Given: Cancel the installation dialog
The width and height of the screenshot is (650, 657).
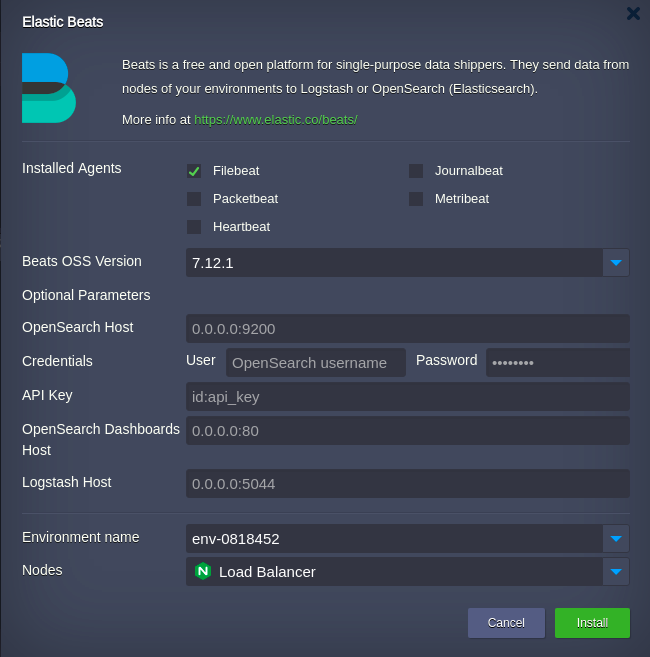Looking at the screenshot, I should click(x=506, y=623).
